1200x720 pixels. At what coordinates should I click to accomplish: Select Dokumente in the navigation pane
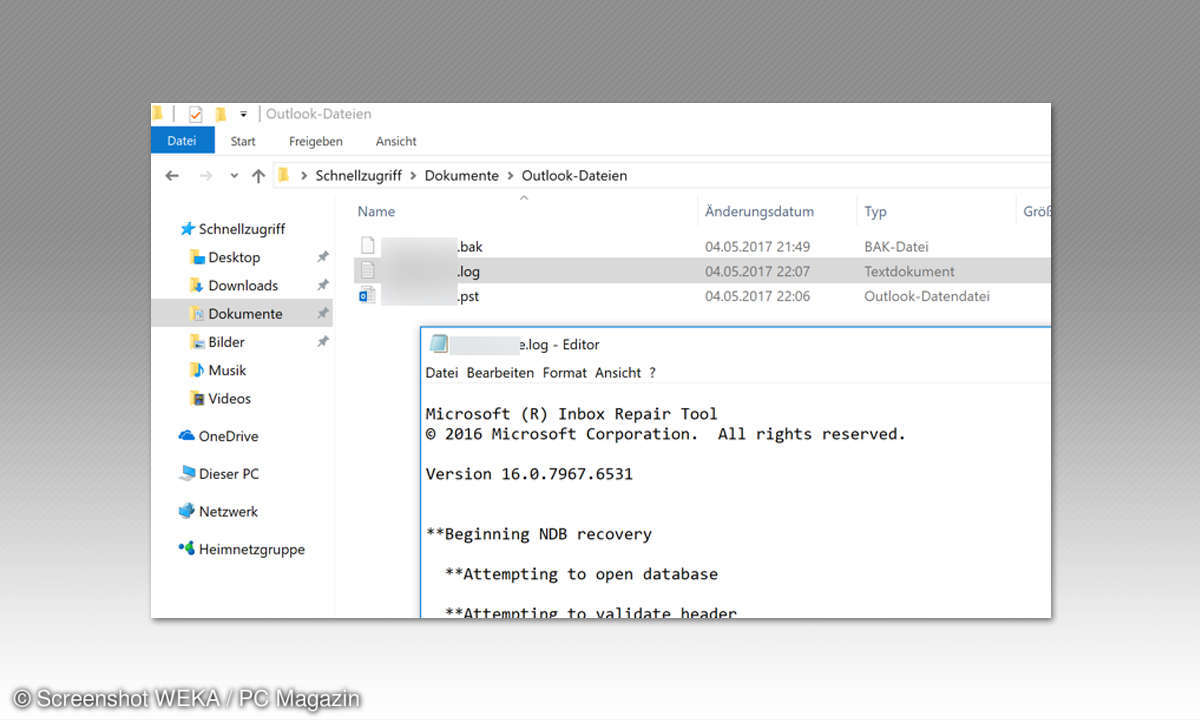pyautogui.click(x=245, y=313)
